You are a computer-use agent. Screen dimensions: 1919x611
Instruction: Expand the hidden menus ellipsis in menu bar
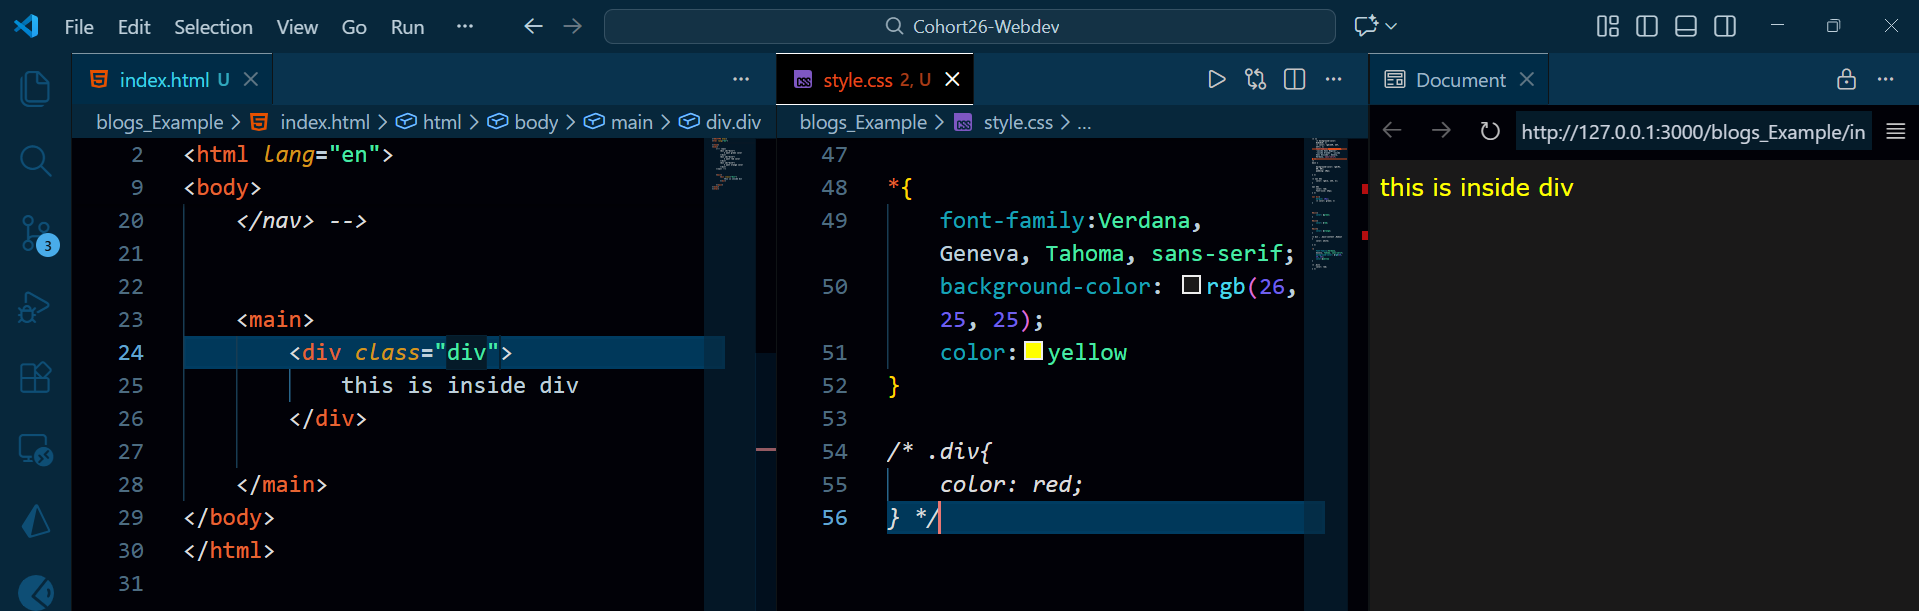pos(464,26)
